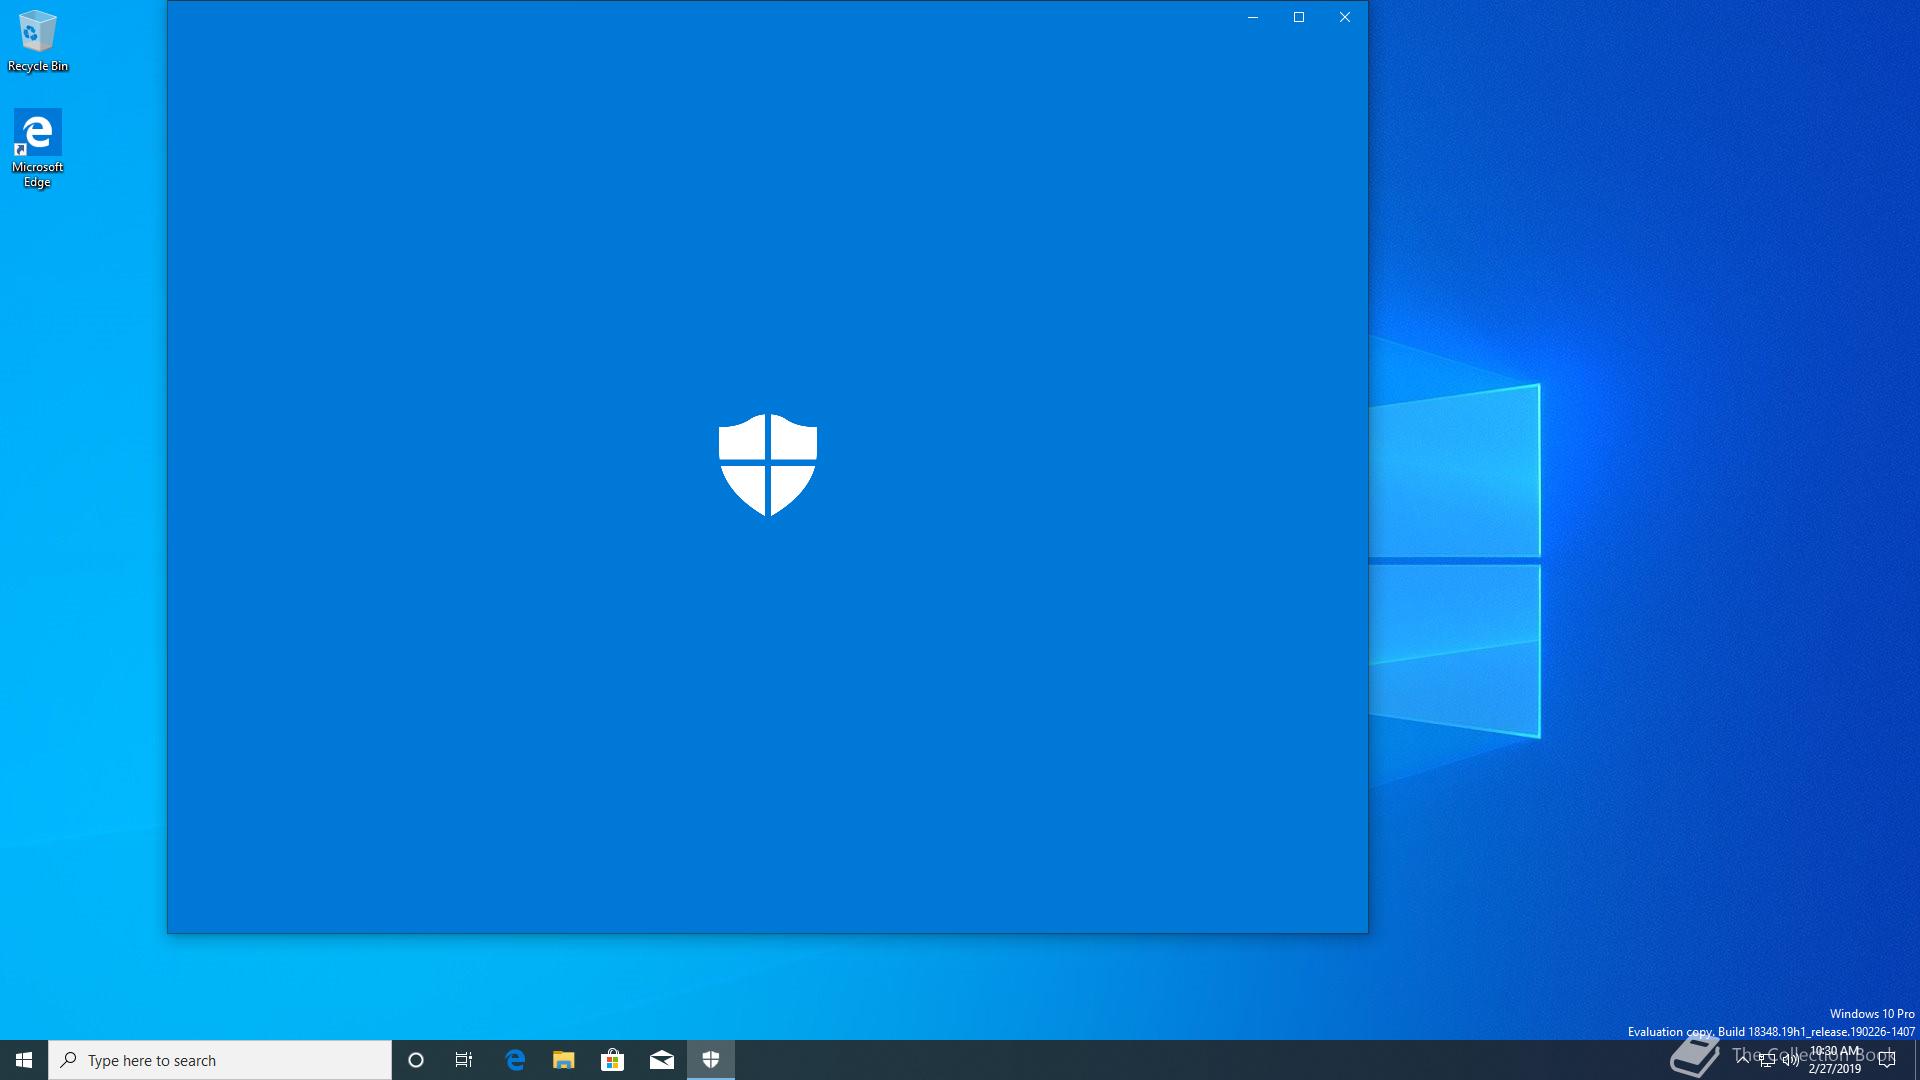Maximize the Windows Security window
The image size is (1920, 1080).
1299,17
